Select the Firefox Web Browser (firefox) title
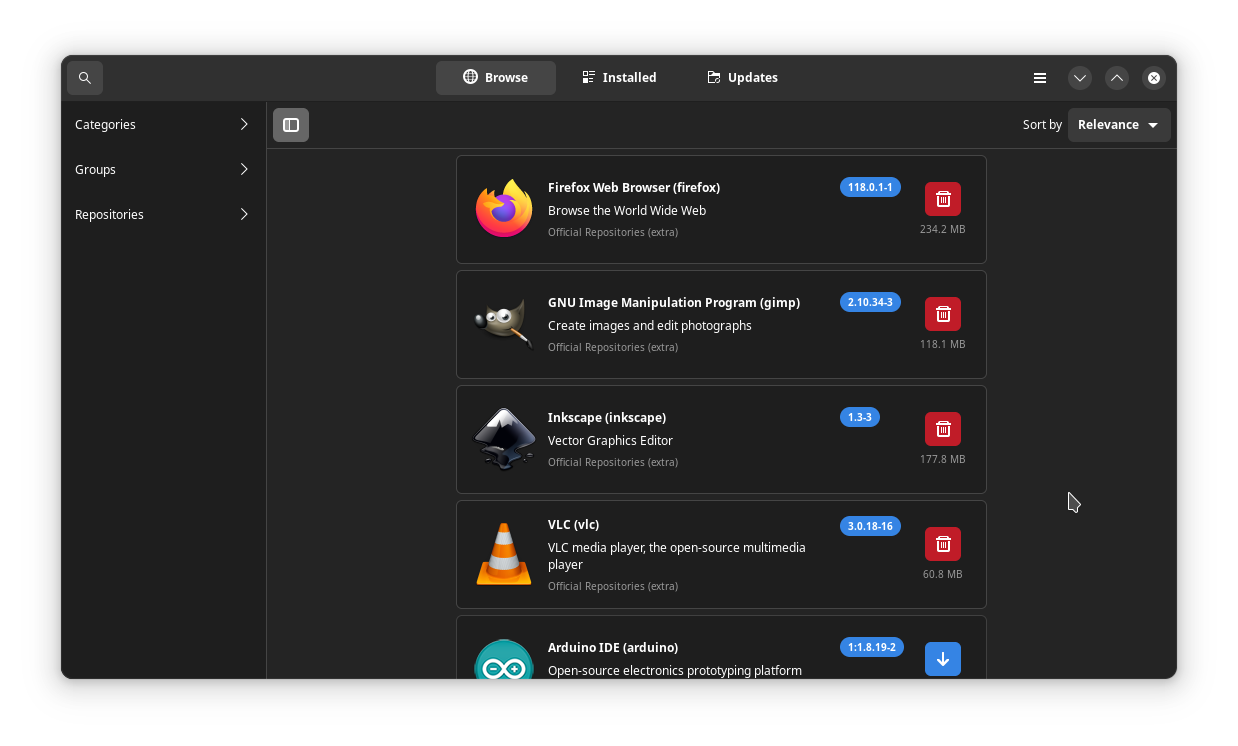The width and height of the screenshot is (1238, 746). 634,188
